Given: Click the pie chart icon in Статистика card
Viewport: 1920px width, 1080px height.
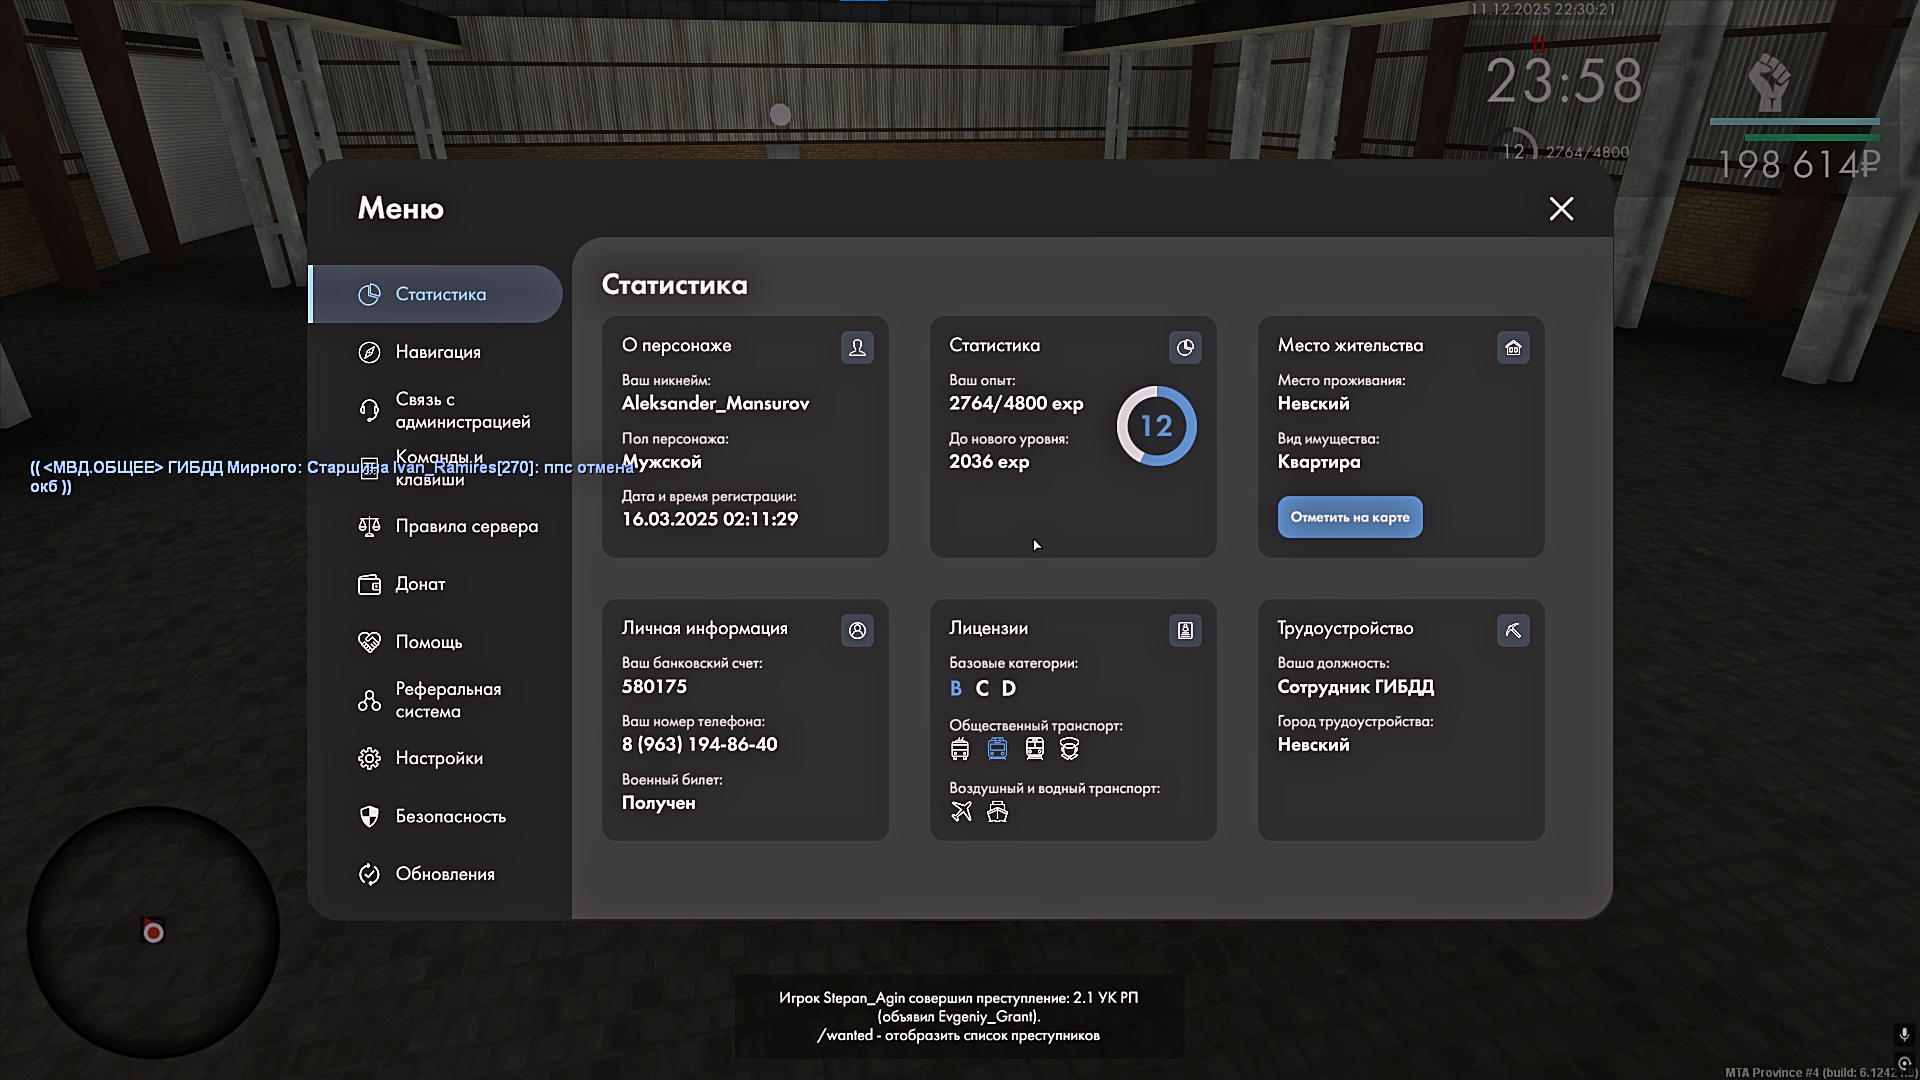Looking at the screenshot, I should point(1185,347).
